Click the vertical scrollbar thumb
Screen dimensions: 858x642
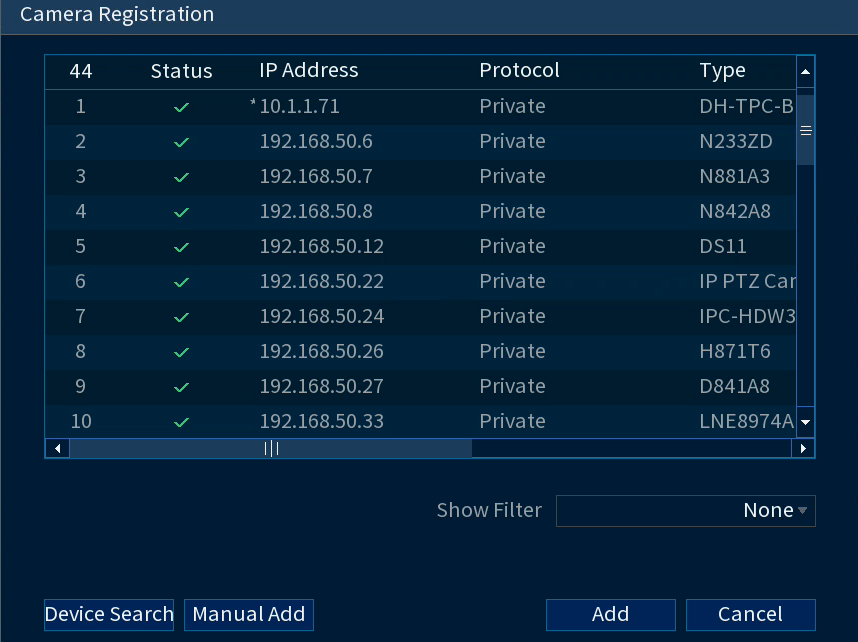click(805, 130)
